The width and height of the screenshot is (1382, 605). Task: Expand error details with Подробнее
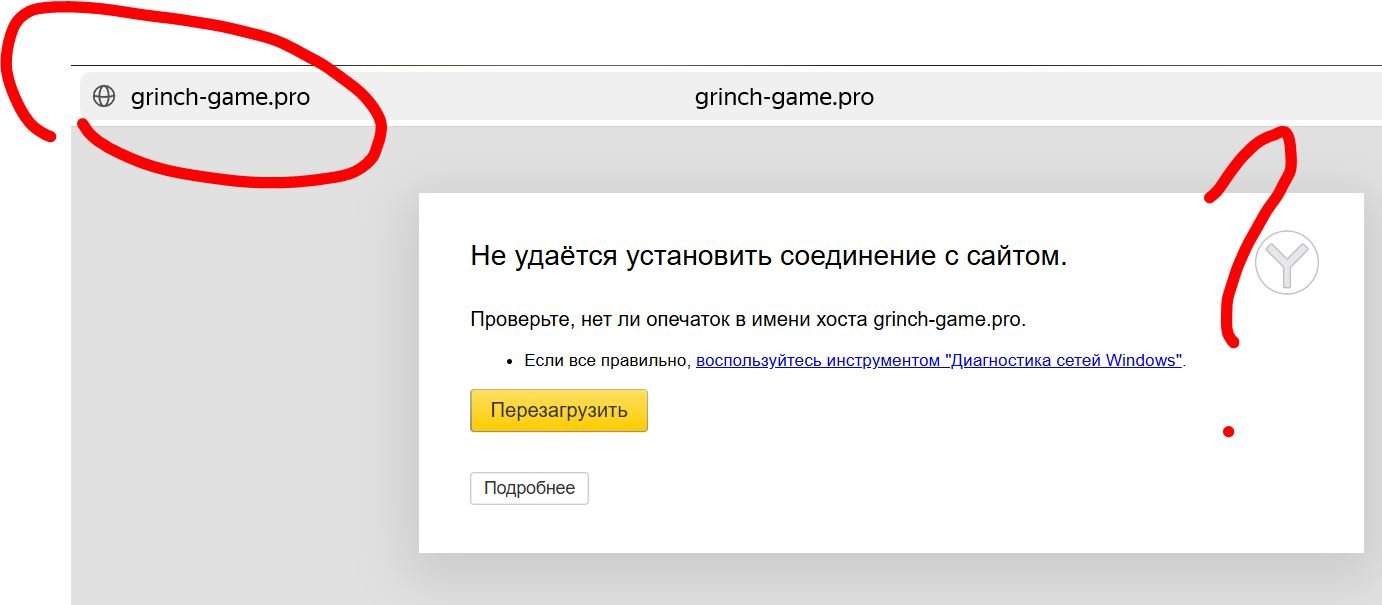[529, 488]
